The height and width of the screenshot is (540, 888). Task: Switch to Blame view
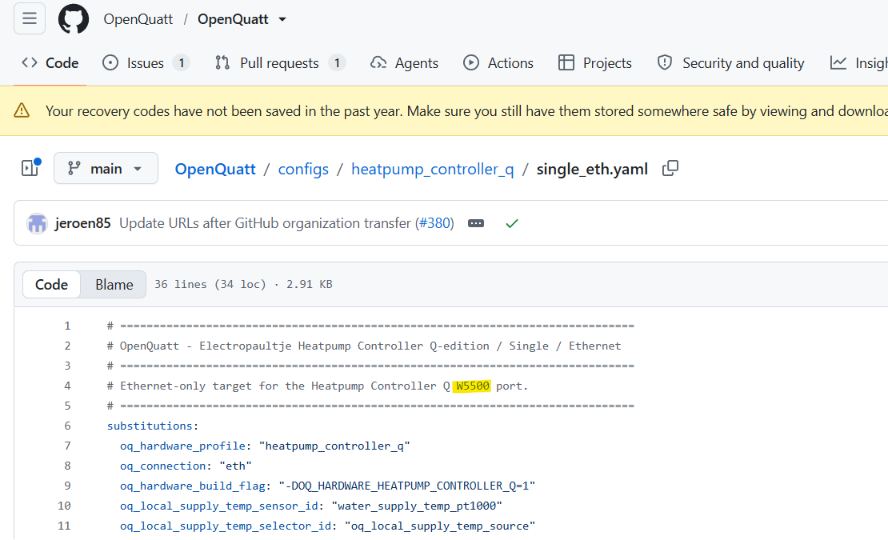(114, 284)
